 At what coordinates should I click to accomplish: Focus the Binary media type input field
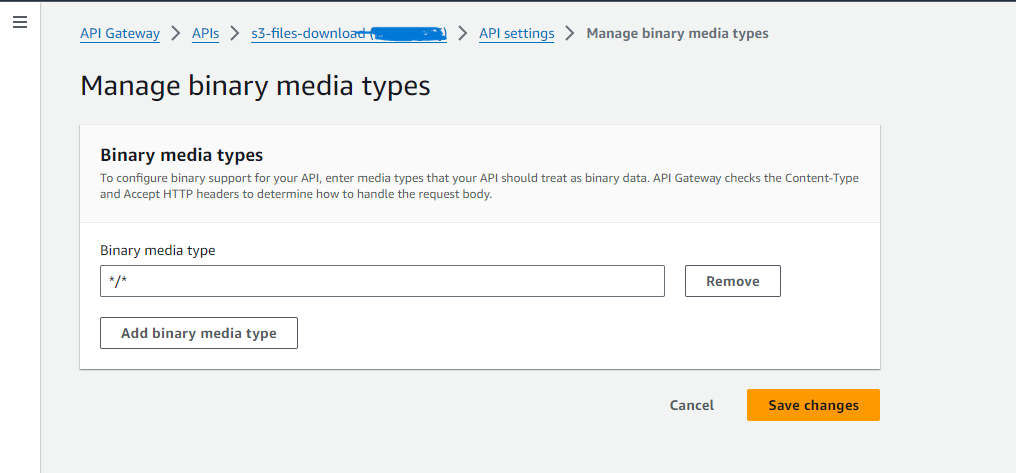382,281
